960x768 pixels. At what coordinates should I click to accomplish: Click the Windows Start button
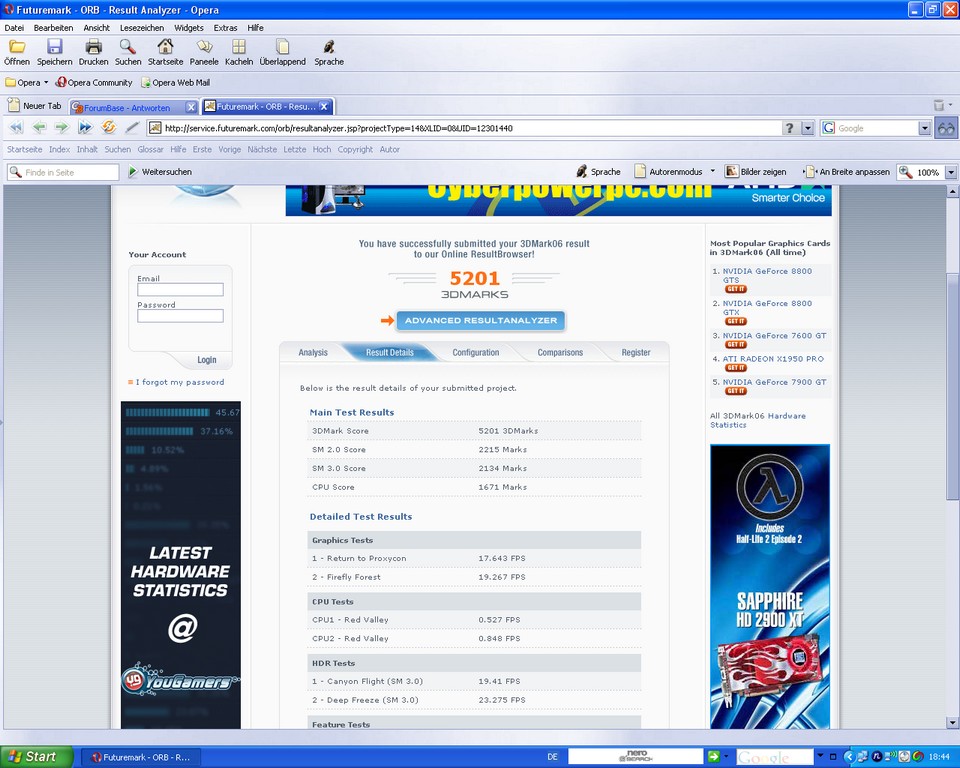click(x=35, y=756)
